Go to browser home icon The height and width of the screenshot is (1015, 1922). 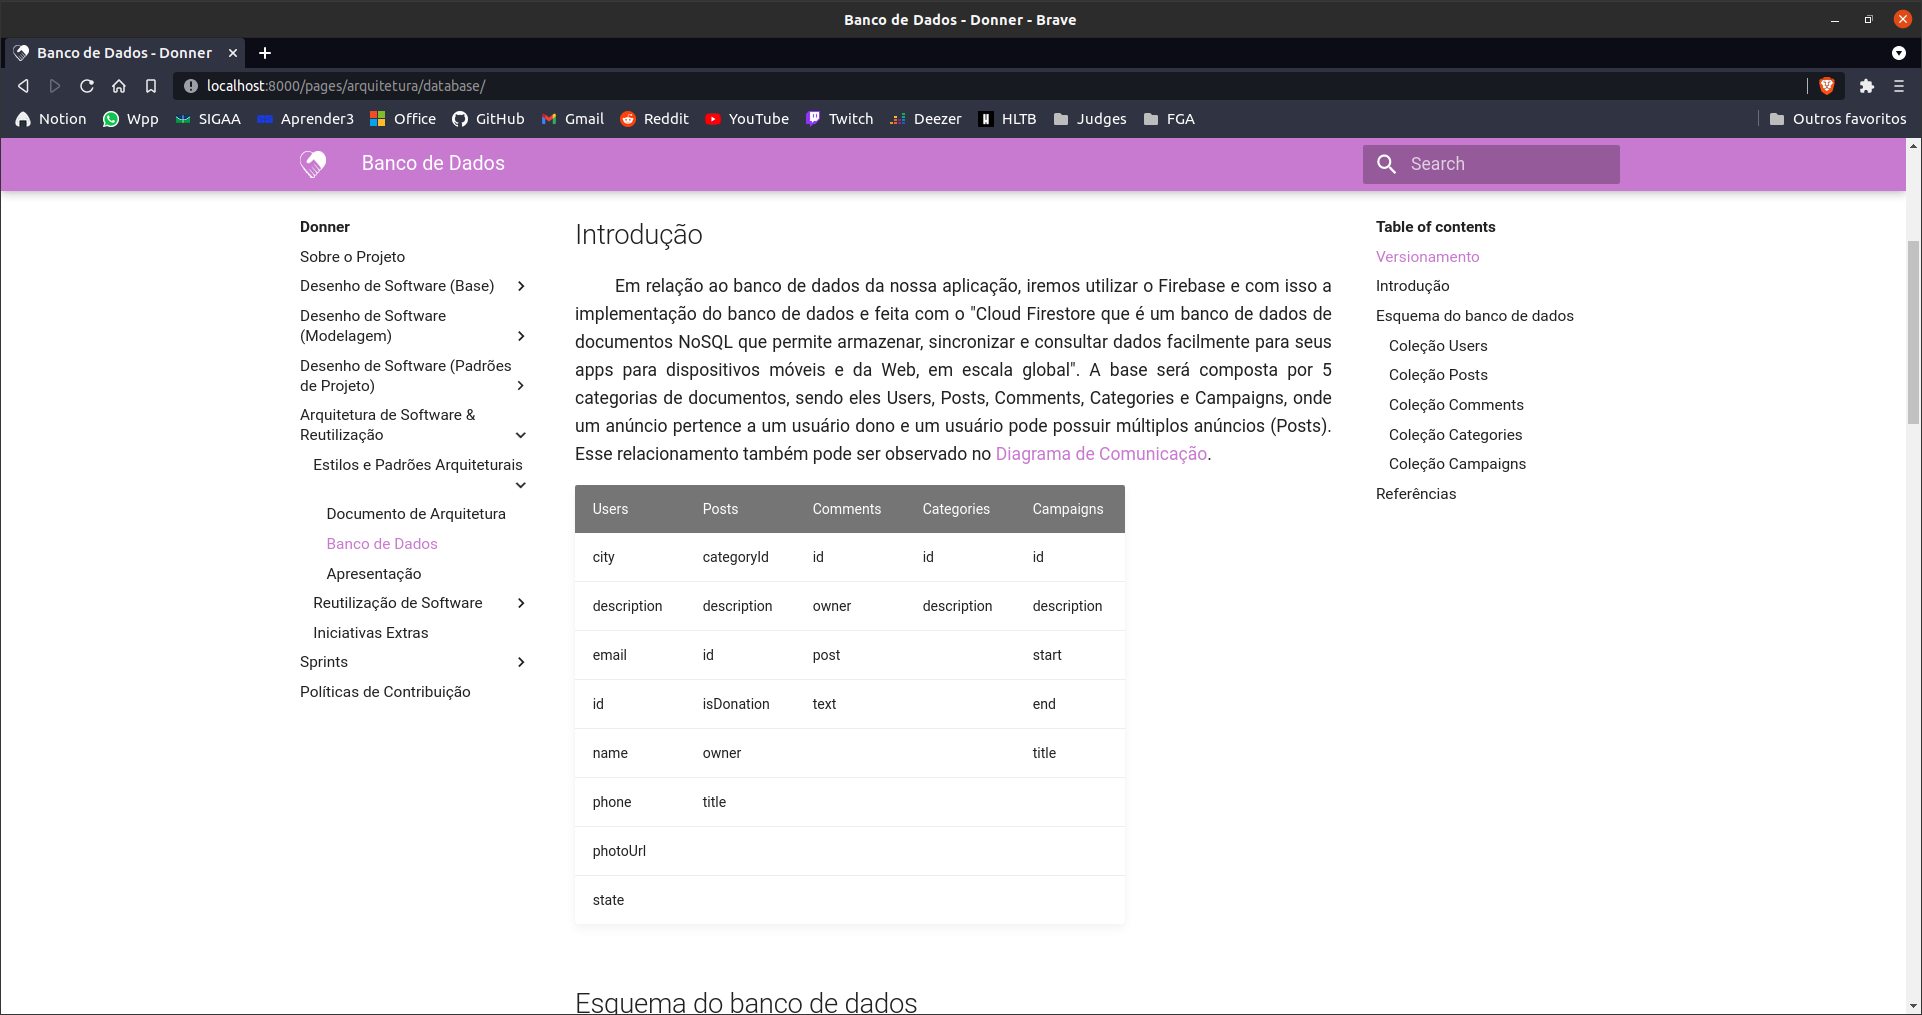tap(119, 86)
